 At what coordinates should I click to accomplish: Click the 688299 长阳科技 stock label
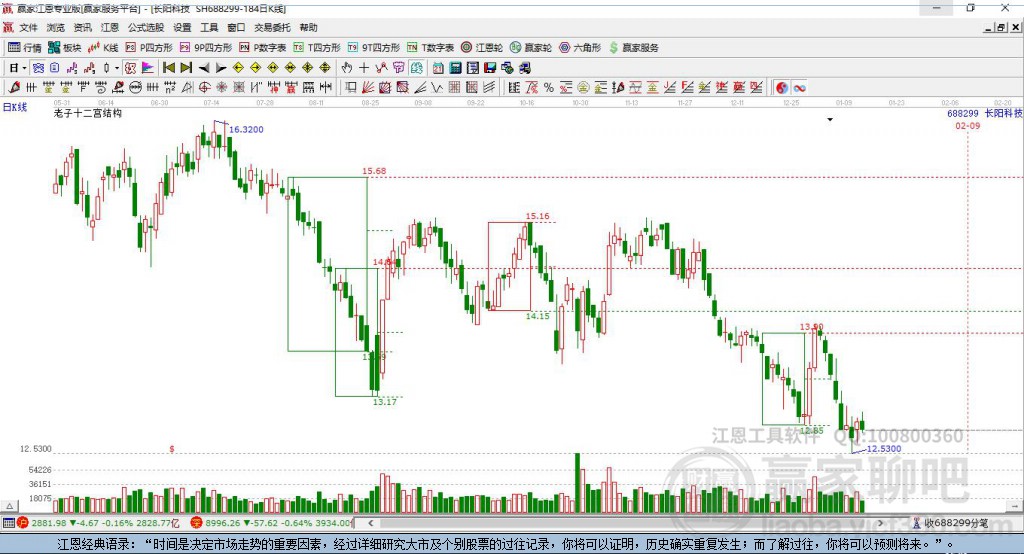[x=984, y=113]
